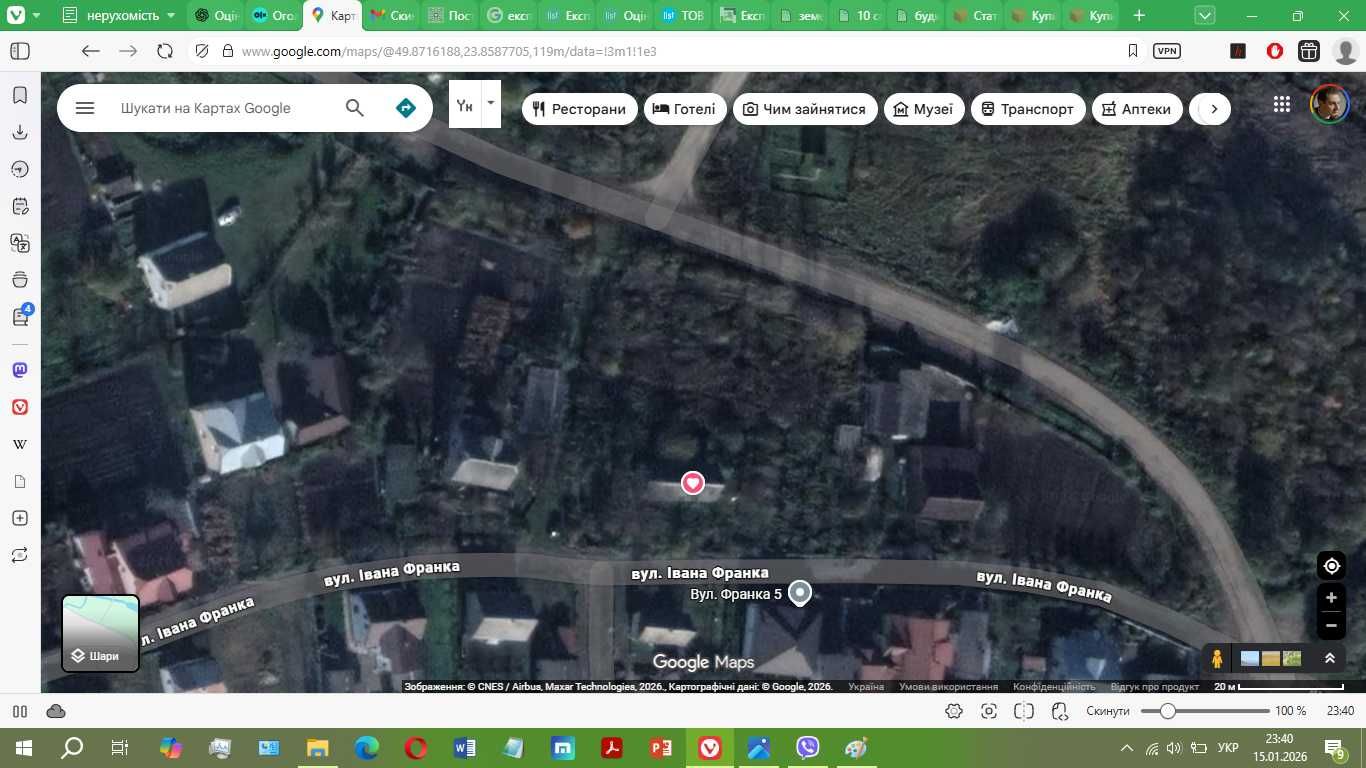This screenshot has height=768, width=1366.
Task: Center the map on my location
Action: (1331, 566)
